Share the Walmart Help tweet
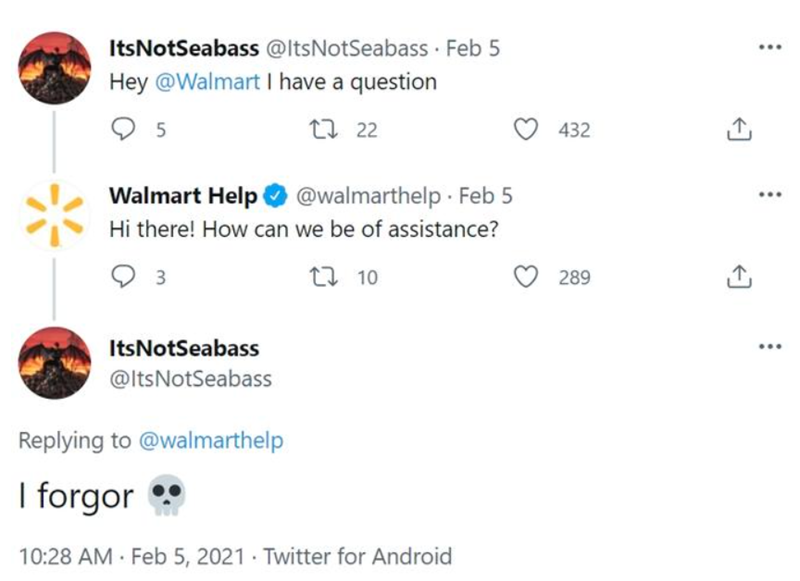This screenshot has width=800, height=581. click(737, 276)
